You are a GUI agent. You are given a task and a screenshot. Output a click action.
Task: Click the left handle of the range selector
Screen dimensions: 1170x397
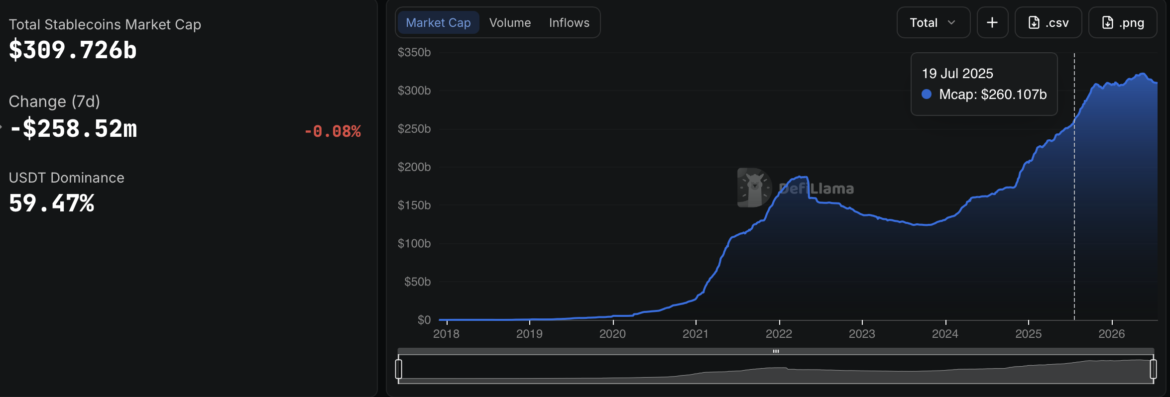pyautogui.click(x=398, y=369)
